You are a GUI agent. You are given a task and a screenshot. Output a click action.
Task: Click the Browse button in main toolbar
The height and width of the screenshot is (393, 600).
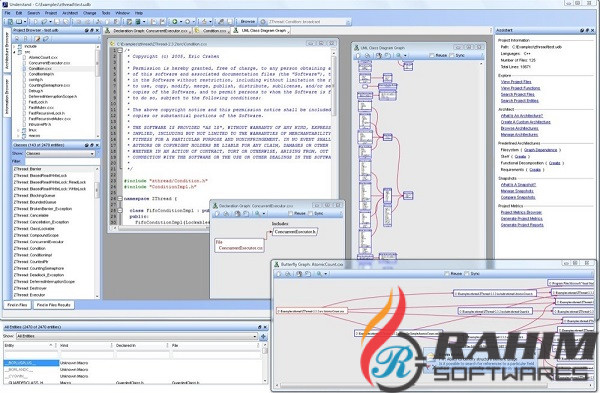247,22
